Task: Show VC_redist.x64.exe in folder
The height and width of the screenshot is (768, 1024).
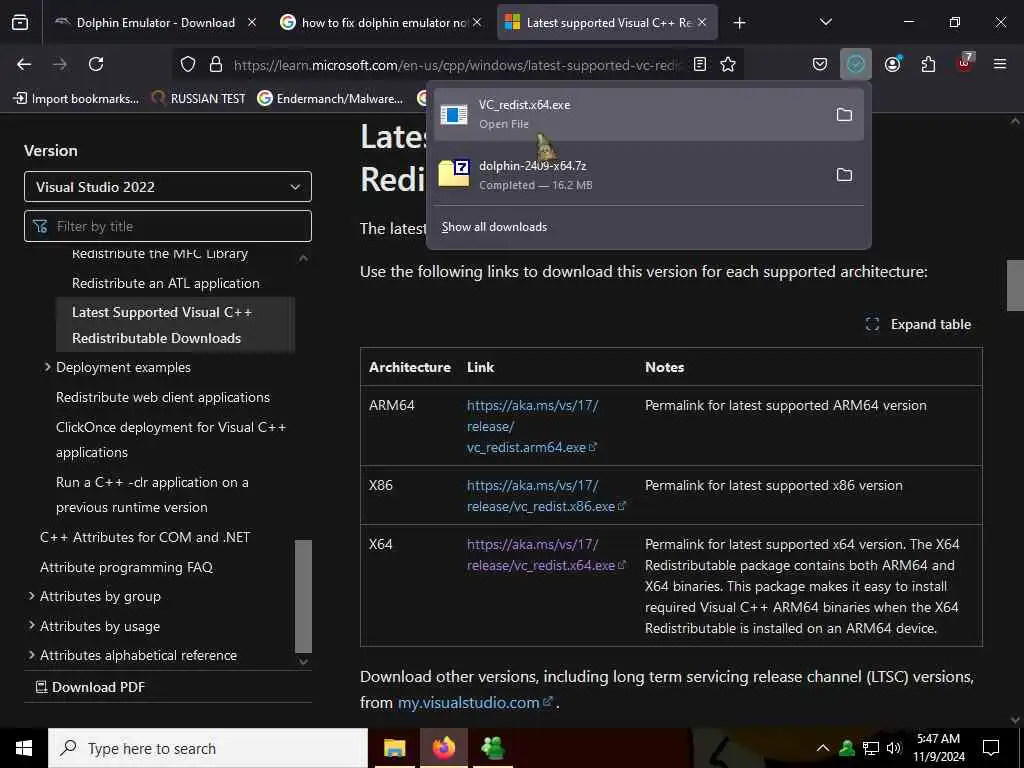Action: point(844,115)
